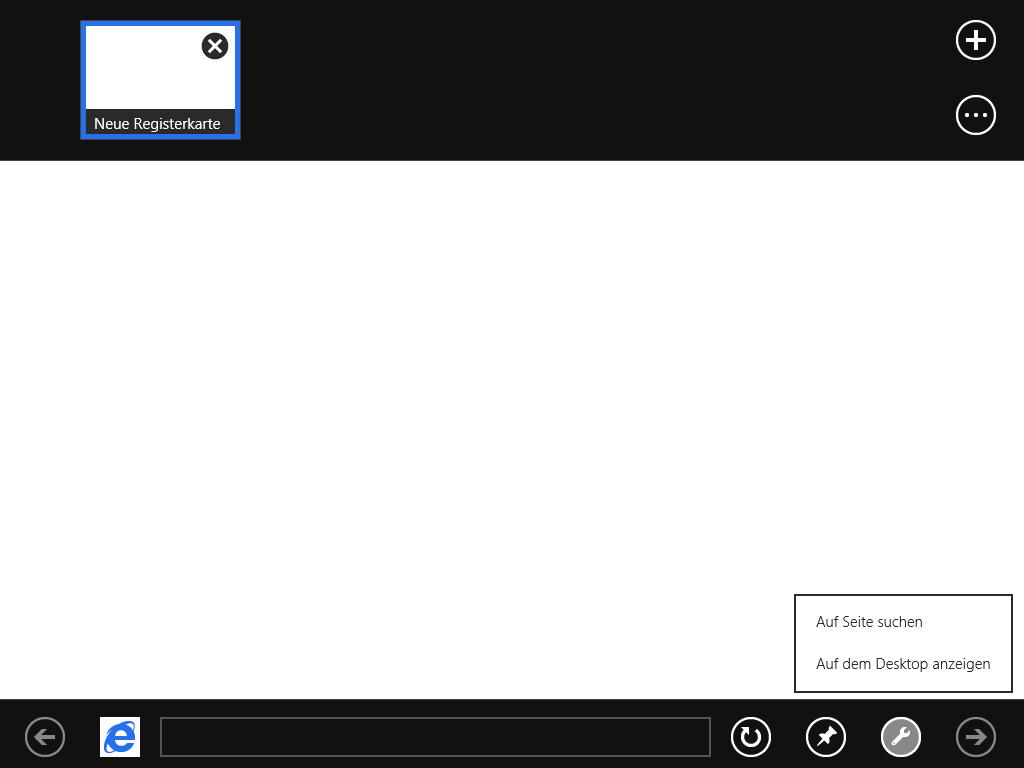Click empty space between pin and wrench buttons
Screen dimensions: 1024x768
click(863, 737)
